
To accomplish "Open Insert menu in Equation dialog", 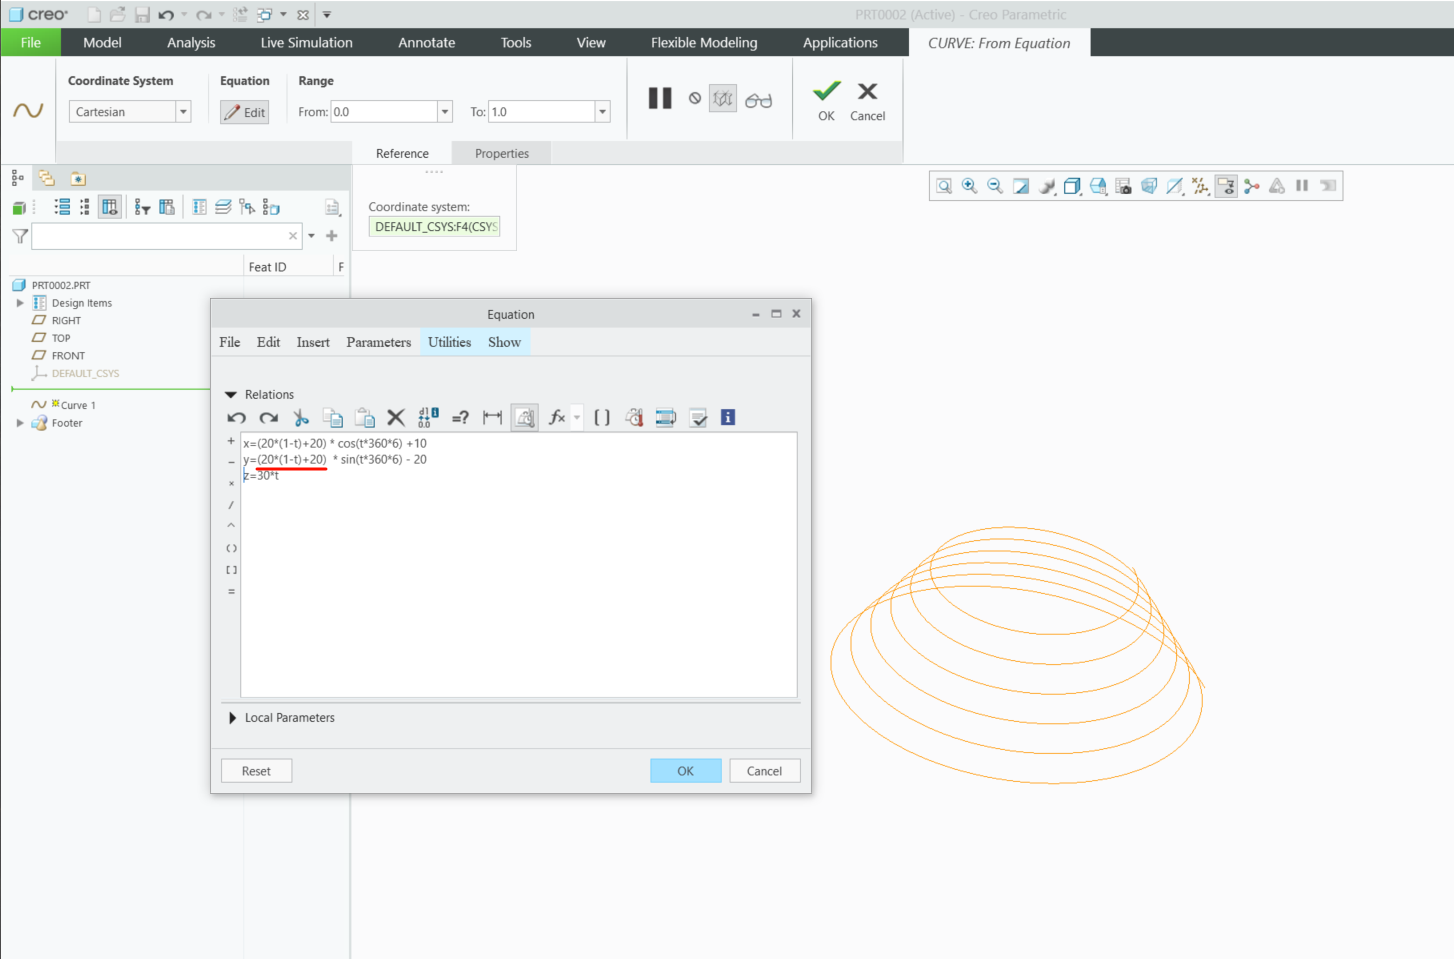I will point(313,342).
